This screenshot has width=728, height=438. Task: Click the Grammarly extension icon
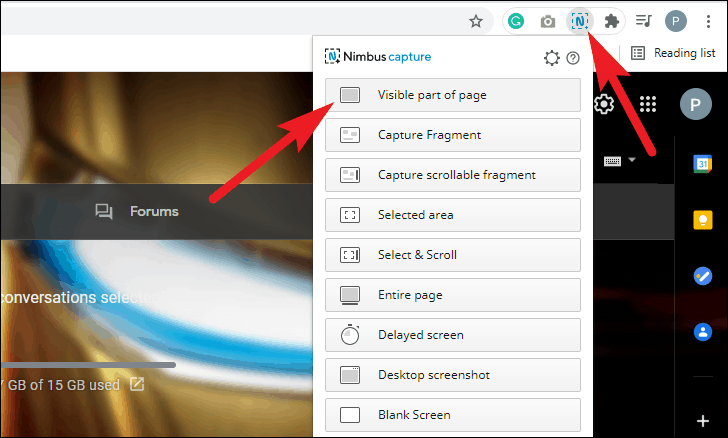[516, 21]
